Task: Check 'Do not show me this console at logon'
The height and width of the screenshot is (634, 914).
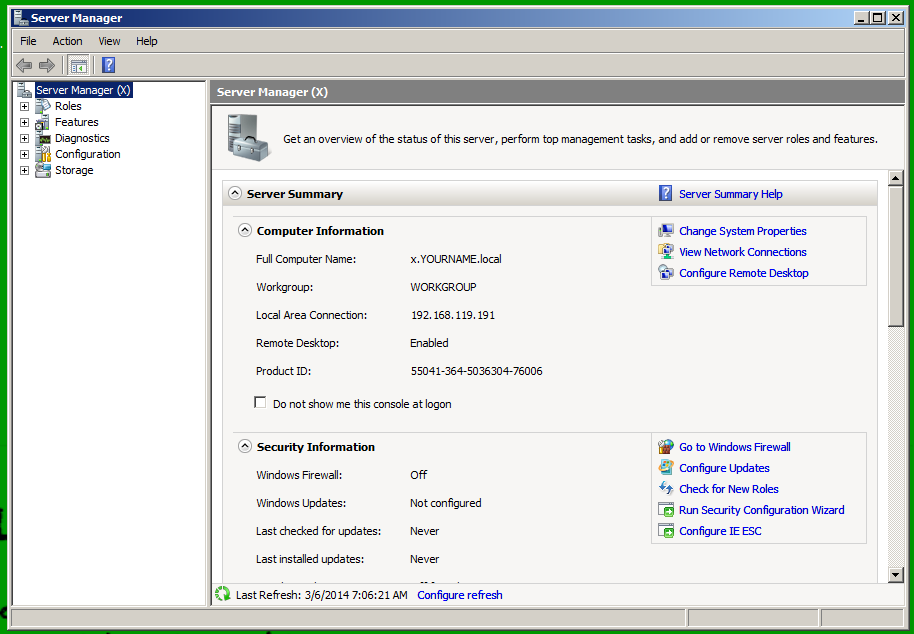Action: (261, 403)
